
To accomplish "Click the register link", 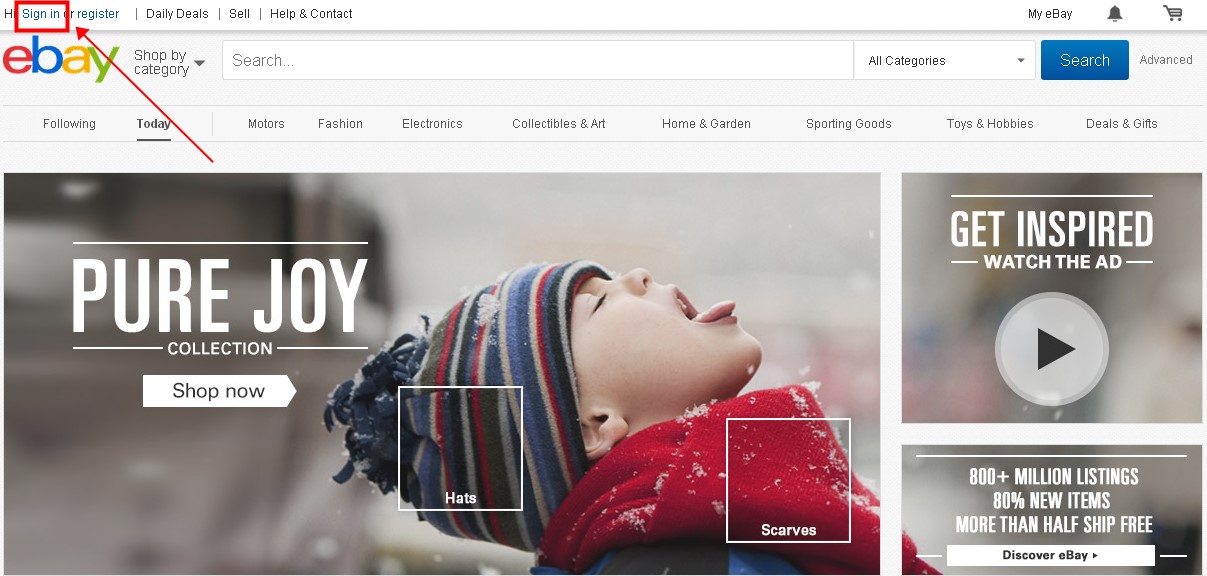I will click(98, 14).
